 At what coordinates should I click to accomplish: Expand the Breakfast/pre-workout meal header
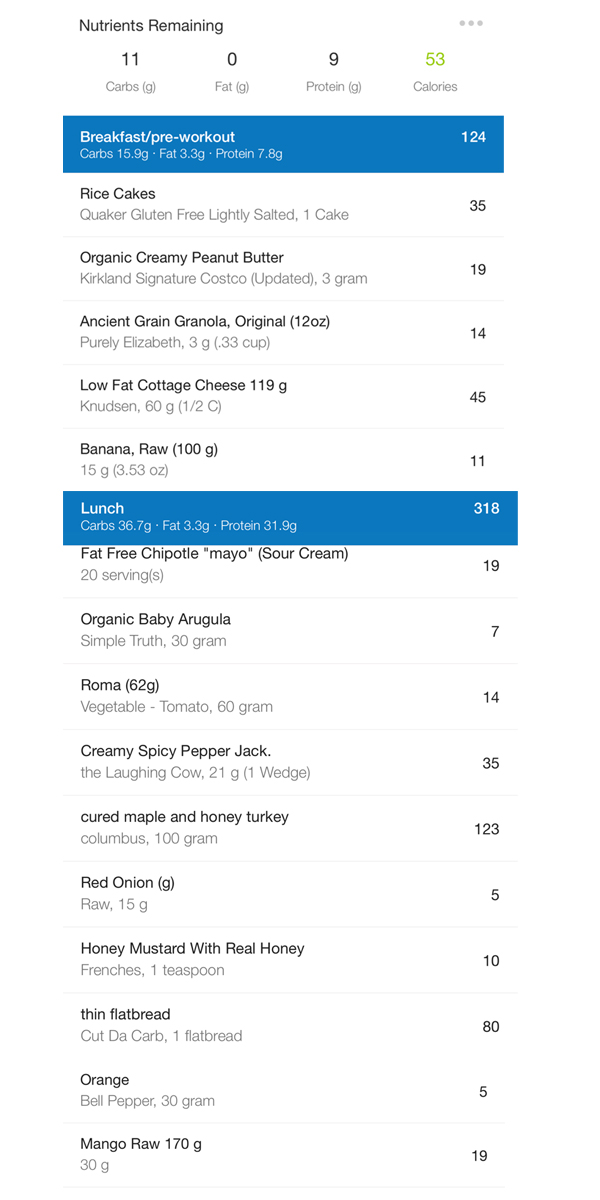point(283,145)
